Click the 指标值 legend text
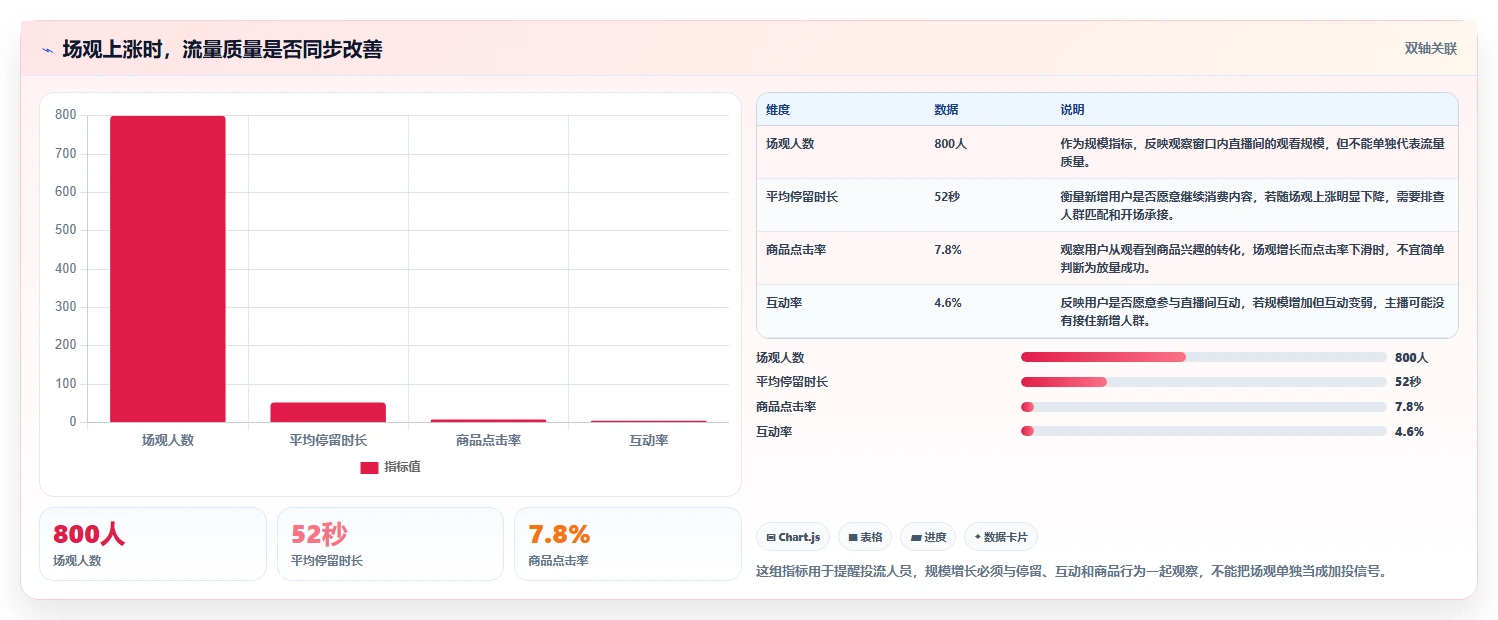Screen dimensions: 1498x620 point(402,467)
